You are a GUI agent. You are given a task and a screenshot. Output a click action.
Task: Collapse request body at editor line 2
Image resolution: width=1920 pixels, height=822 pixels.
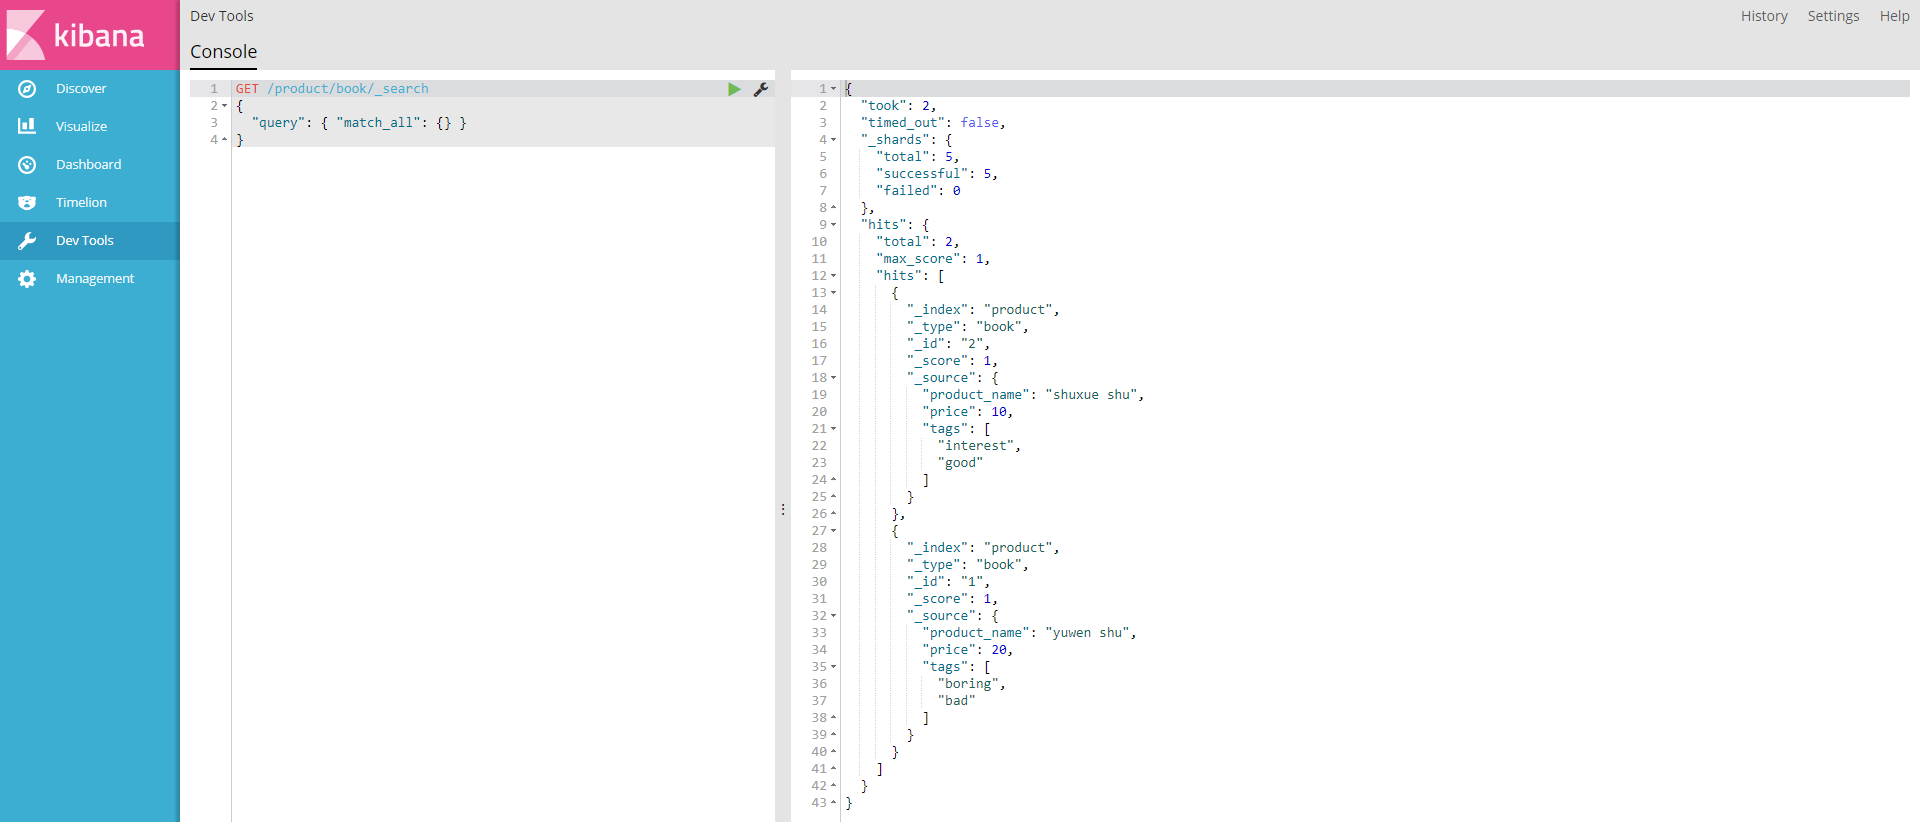[225, 106]
